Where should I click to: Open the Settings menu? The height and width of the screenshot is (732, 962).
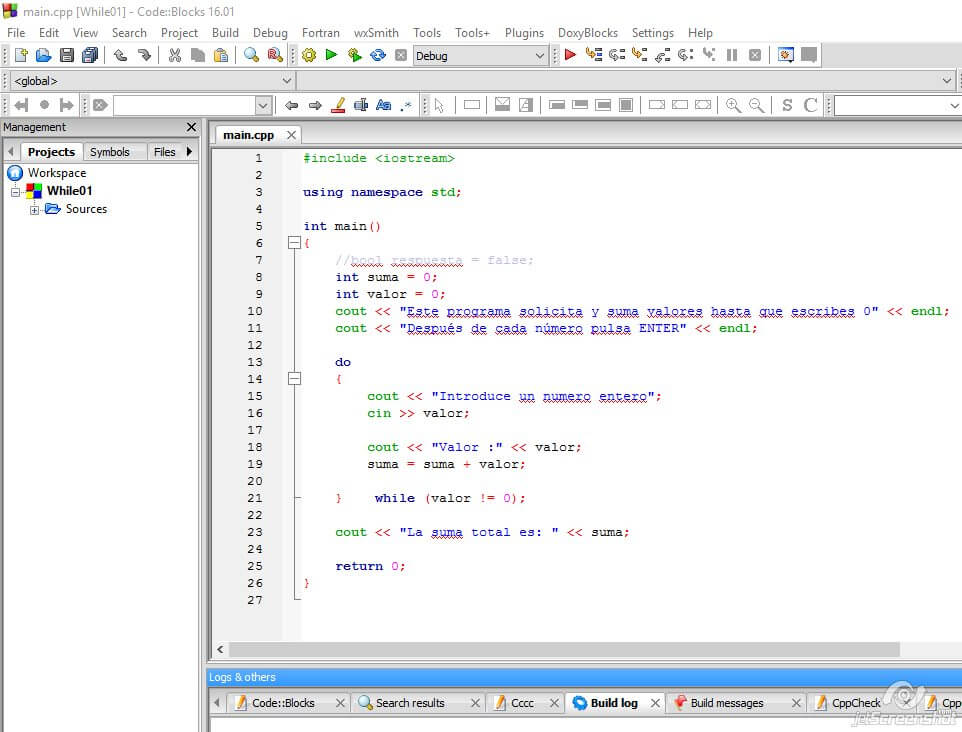(x=653, y=33)
